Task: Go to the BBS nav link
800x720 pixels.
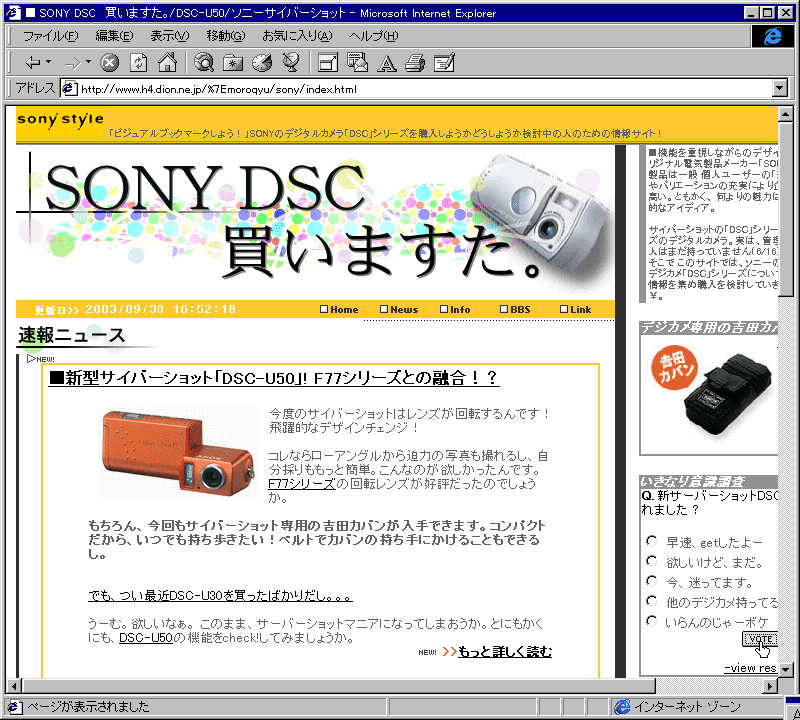Action: pyautogui.click(x=515, y=309)
